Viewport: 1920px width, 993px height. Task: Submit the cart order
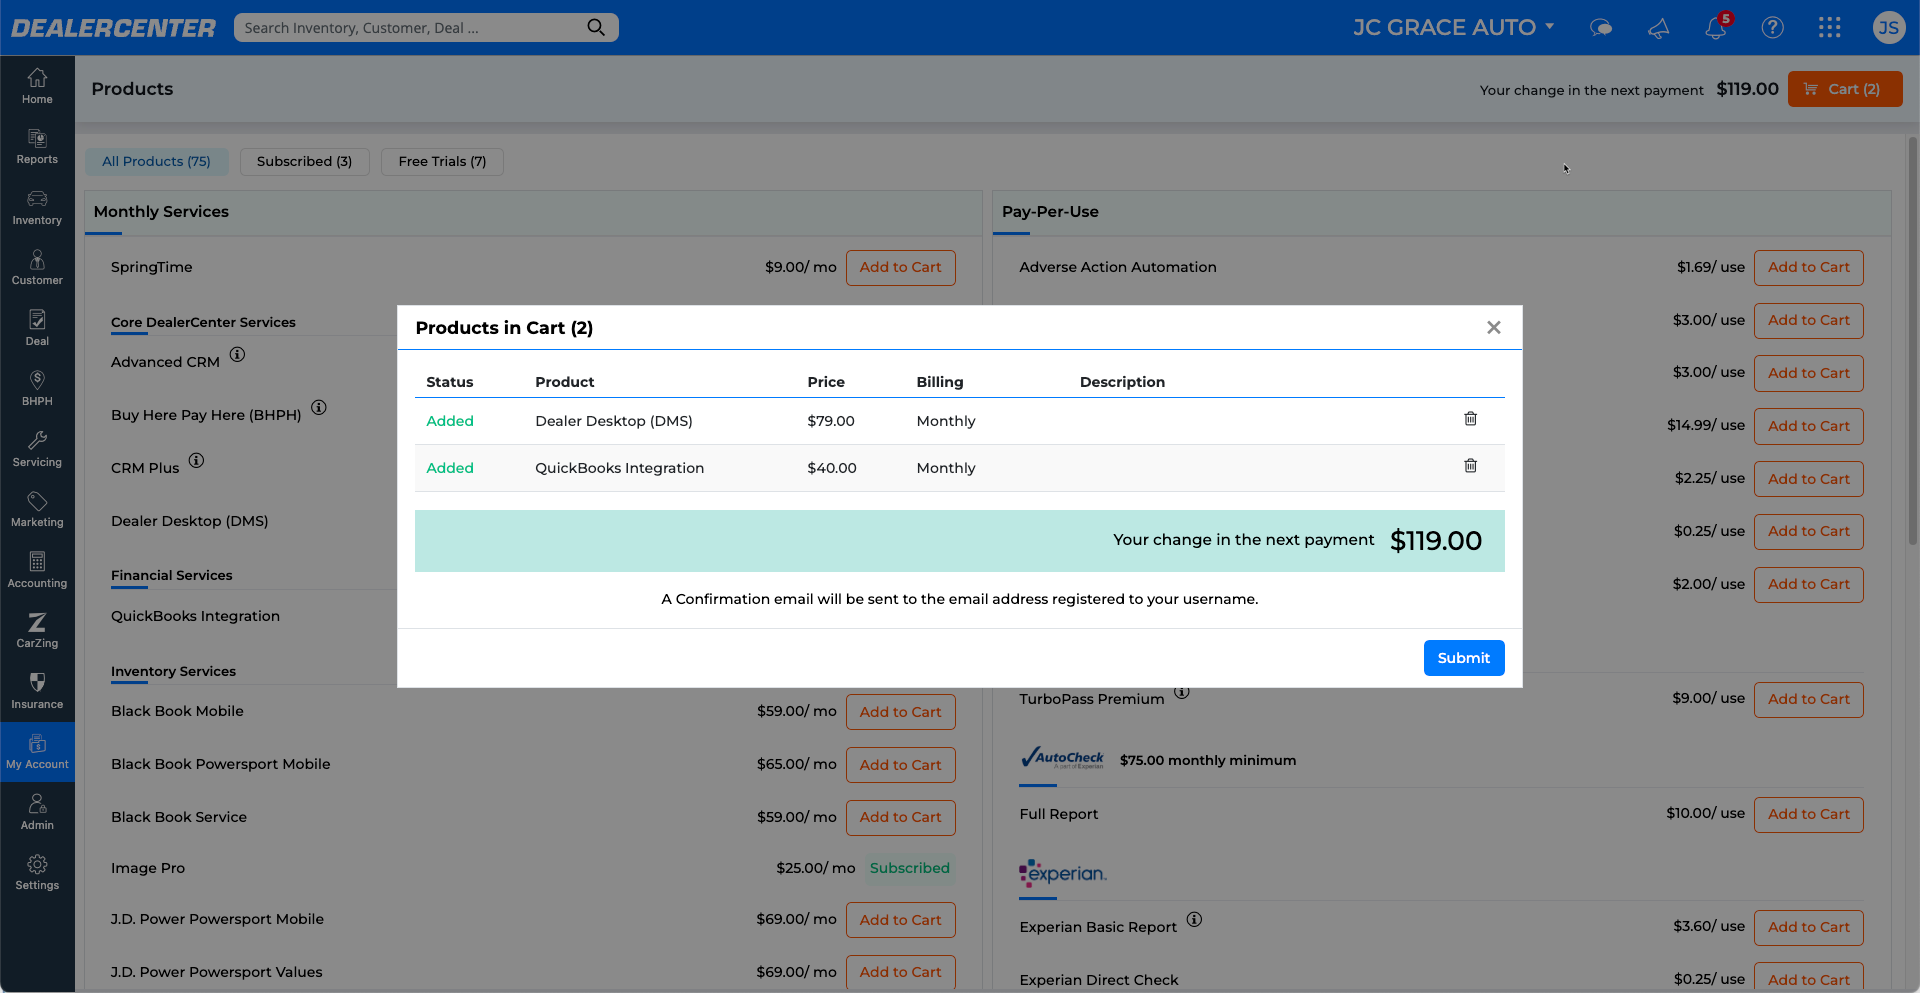[x=1464, y=658]
